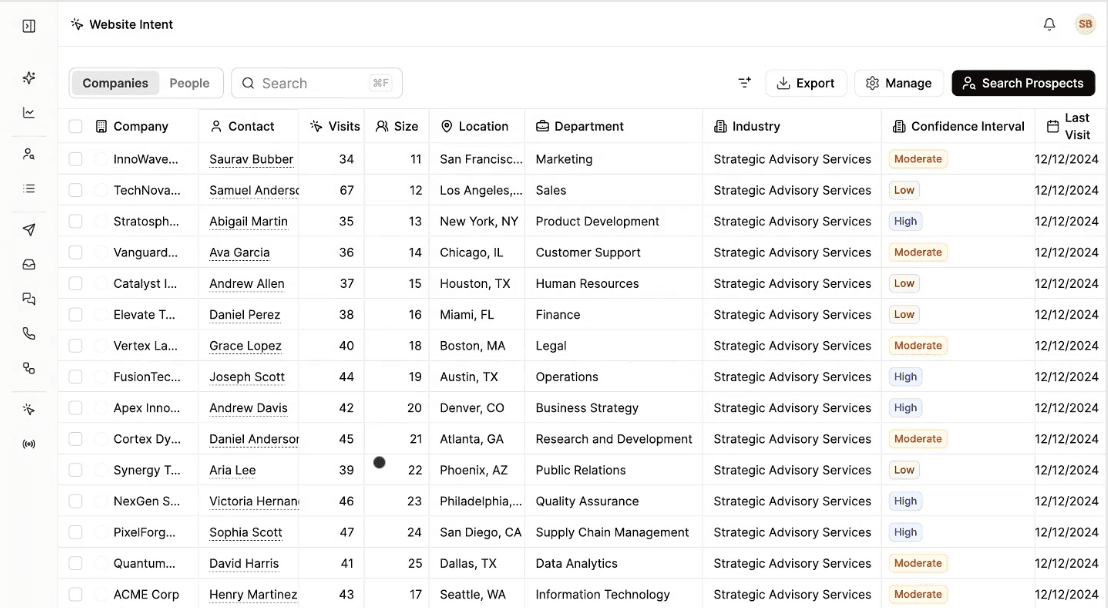
Task: Click the map pin icon in Location header
Action: [x=447, y=127]
